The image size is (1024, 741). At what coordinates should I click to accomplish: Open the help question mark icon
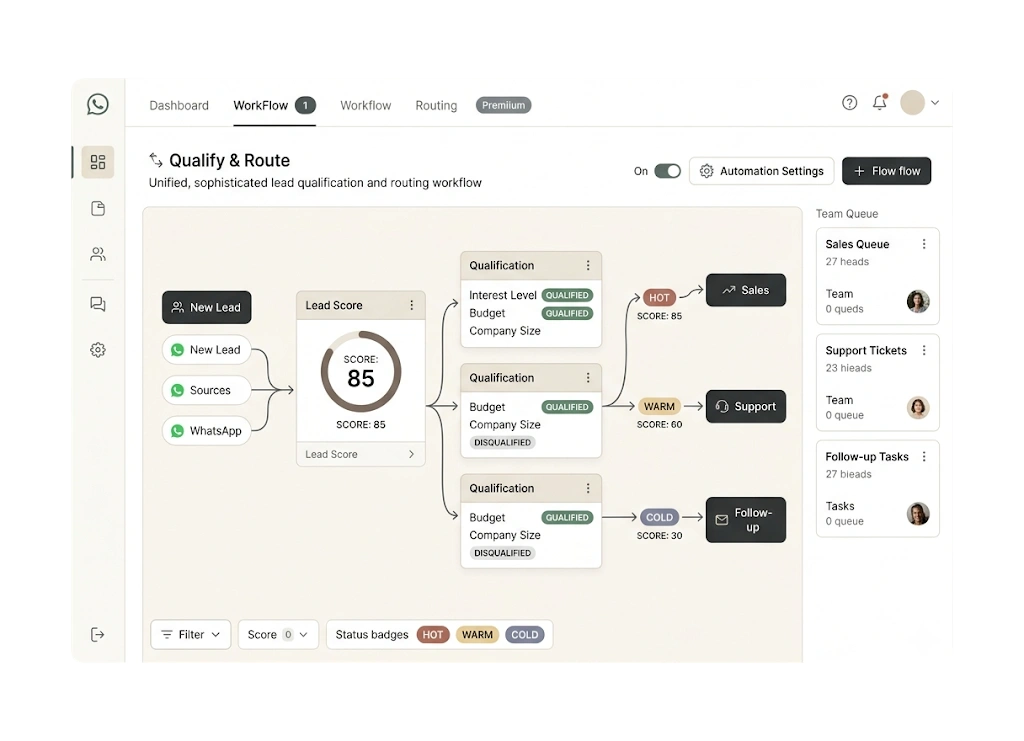(x=849, y=102)
